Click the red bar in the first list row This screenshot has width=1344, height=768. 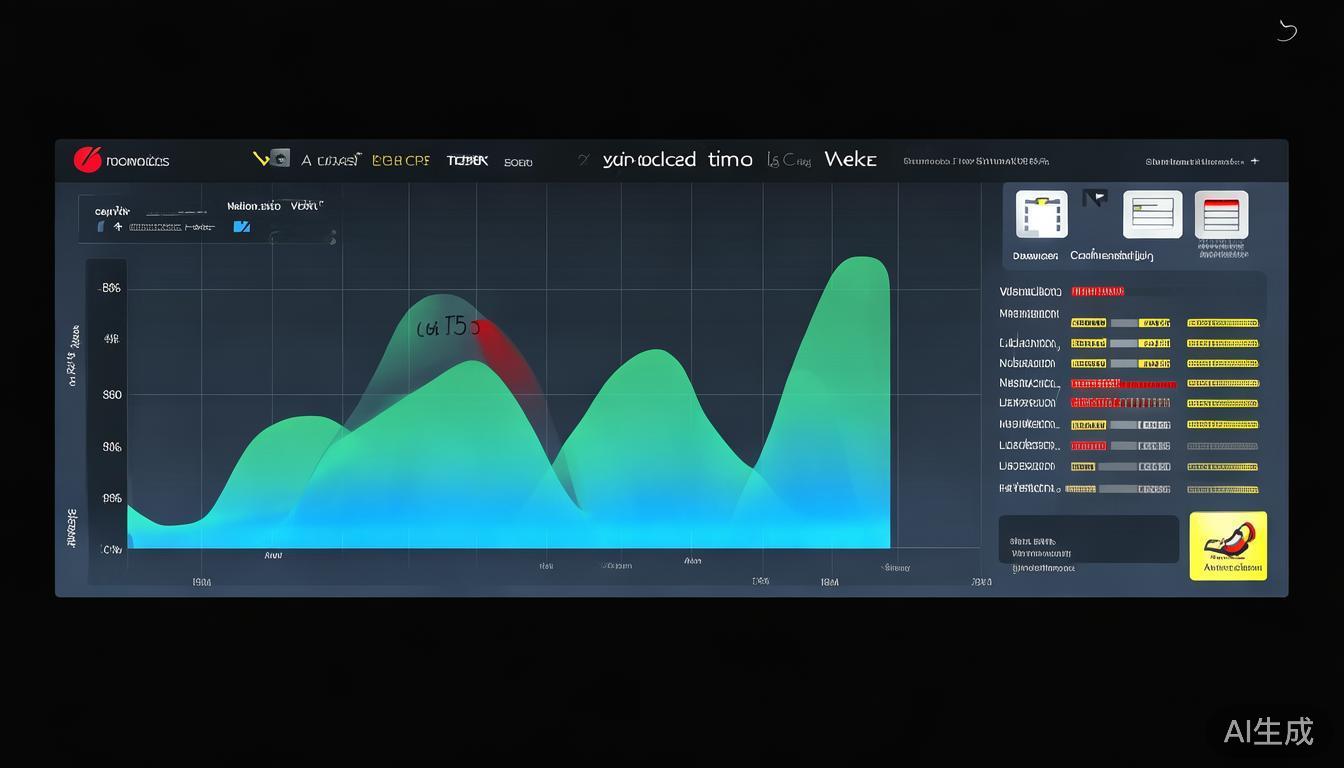tap(1098, 292)
